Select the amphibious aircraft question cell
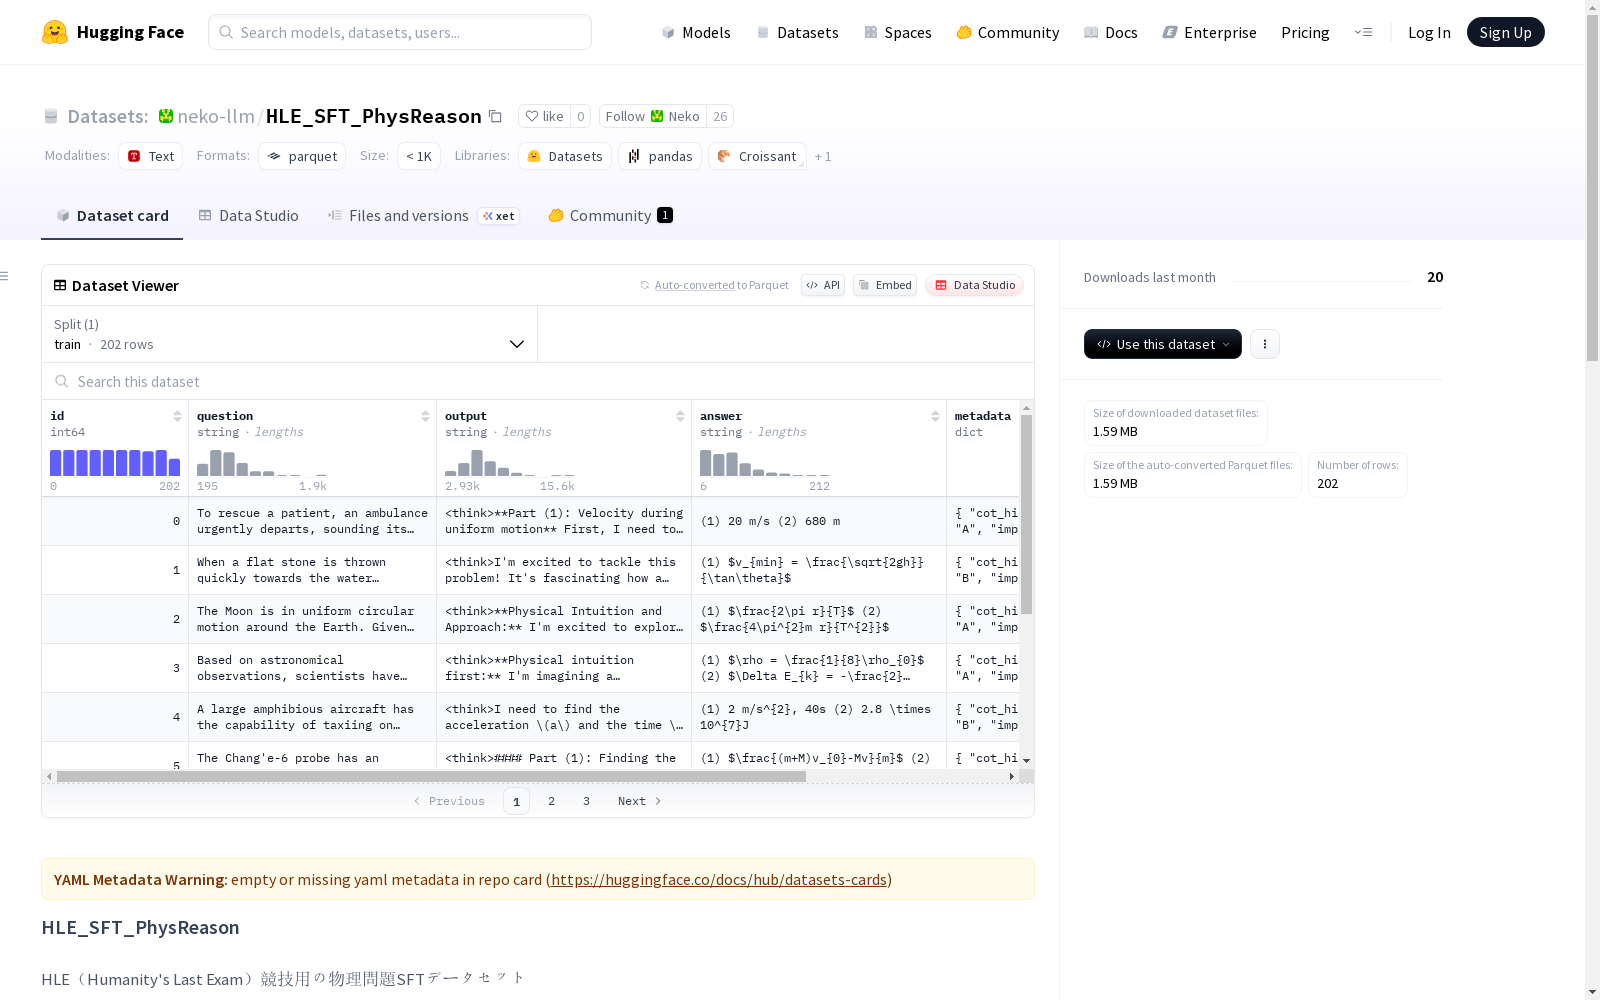Viewport: 1600px width, 1000px height. (x=312, y=717)
